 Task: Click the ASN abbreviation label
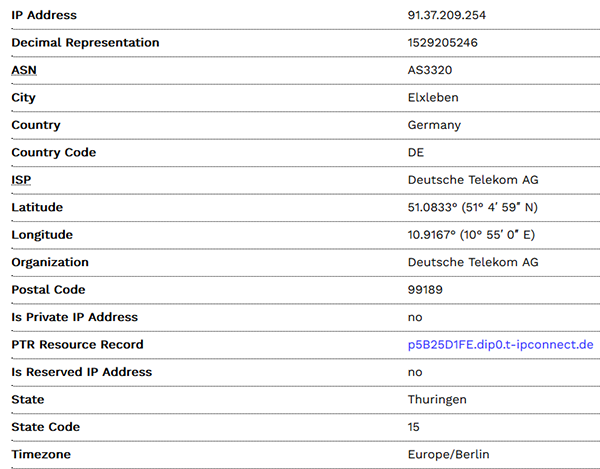(24, 70)
